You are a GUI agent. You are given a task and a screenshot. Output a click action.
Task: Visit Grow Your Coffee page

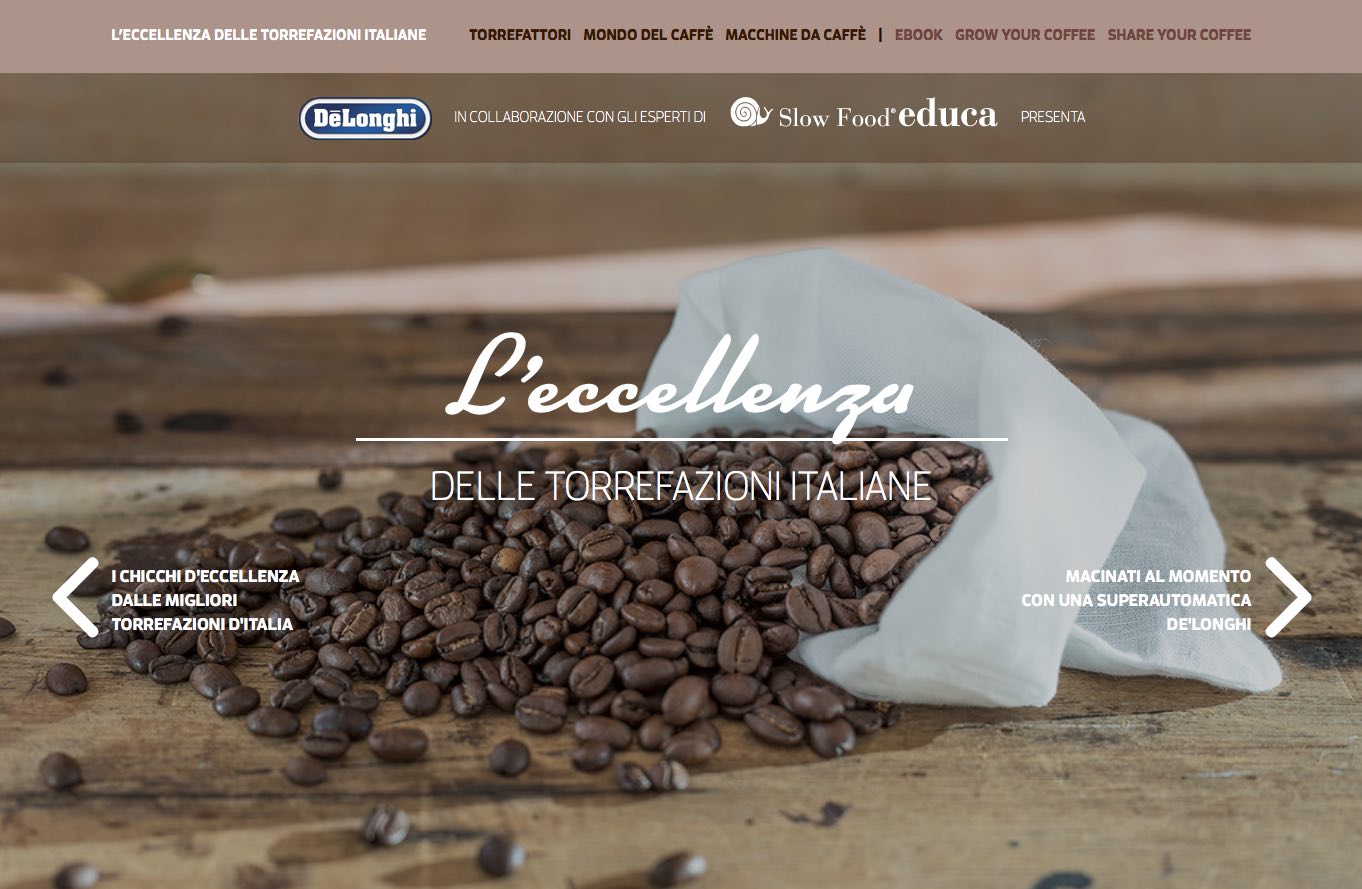pyautogui.click(x=1025, y=35)
